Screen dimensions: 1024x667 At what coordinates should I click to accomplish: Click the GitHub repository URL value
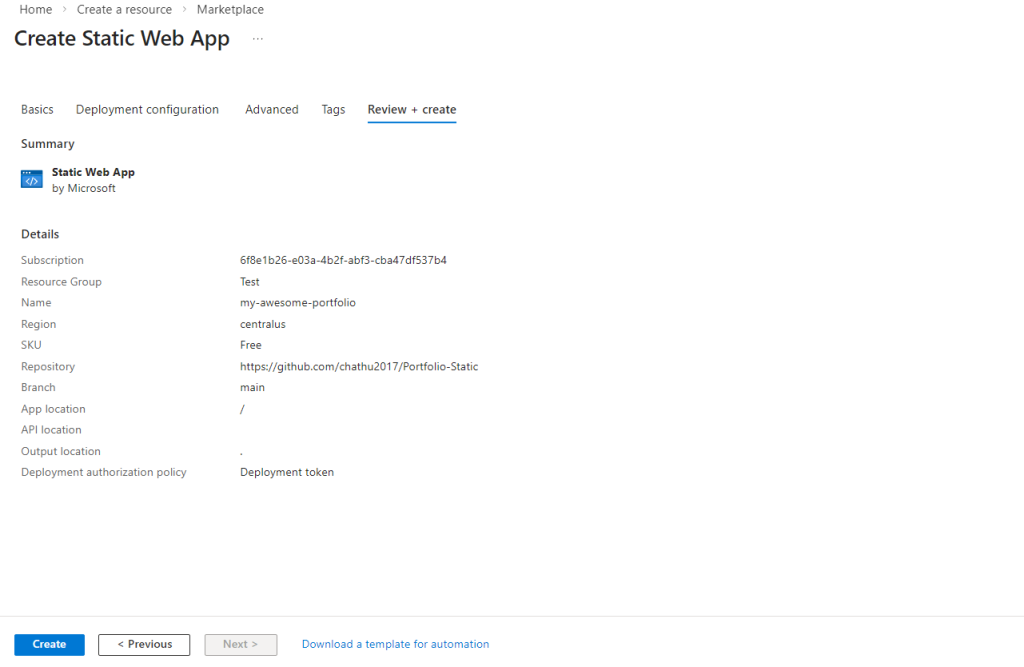359,367
